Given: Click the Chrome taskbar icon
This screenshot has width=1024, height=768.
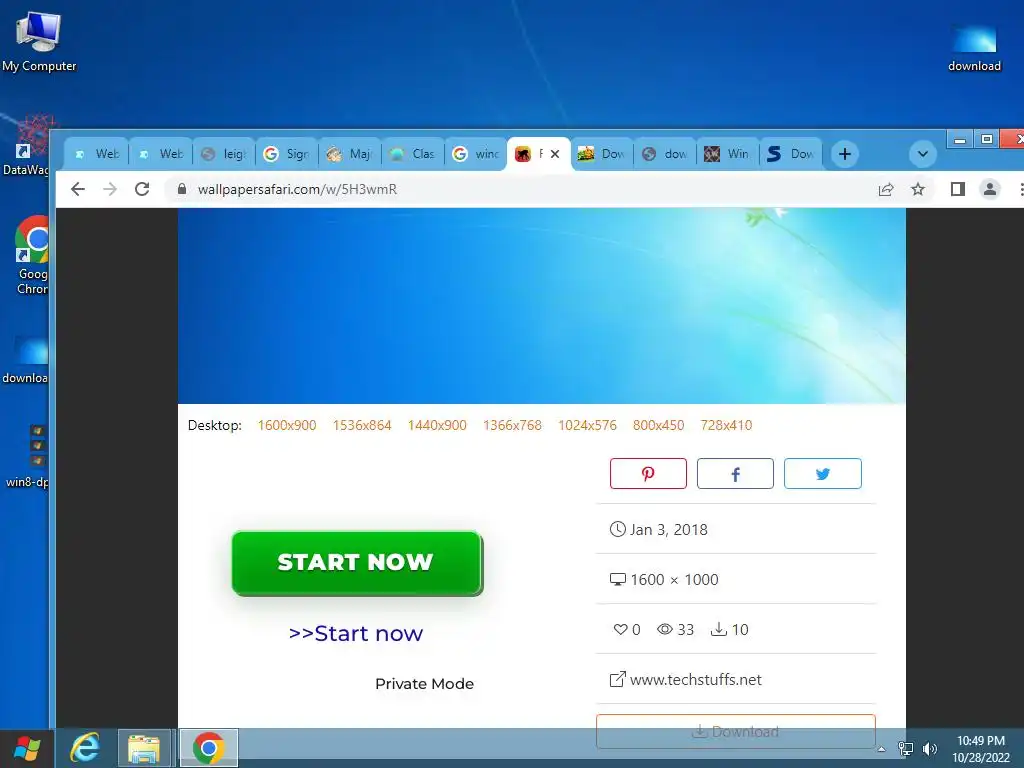Looking at the screenshot, I should pos(209,748).
